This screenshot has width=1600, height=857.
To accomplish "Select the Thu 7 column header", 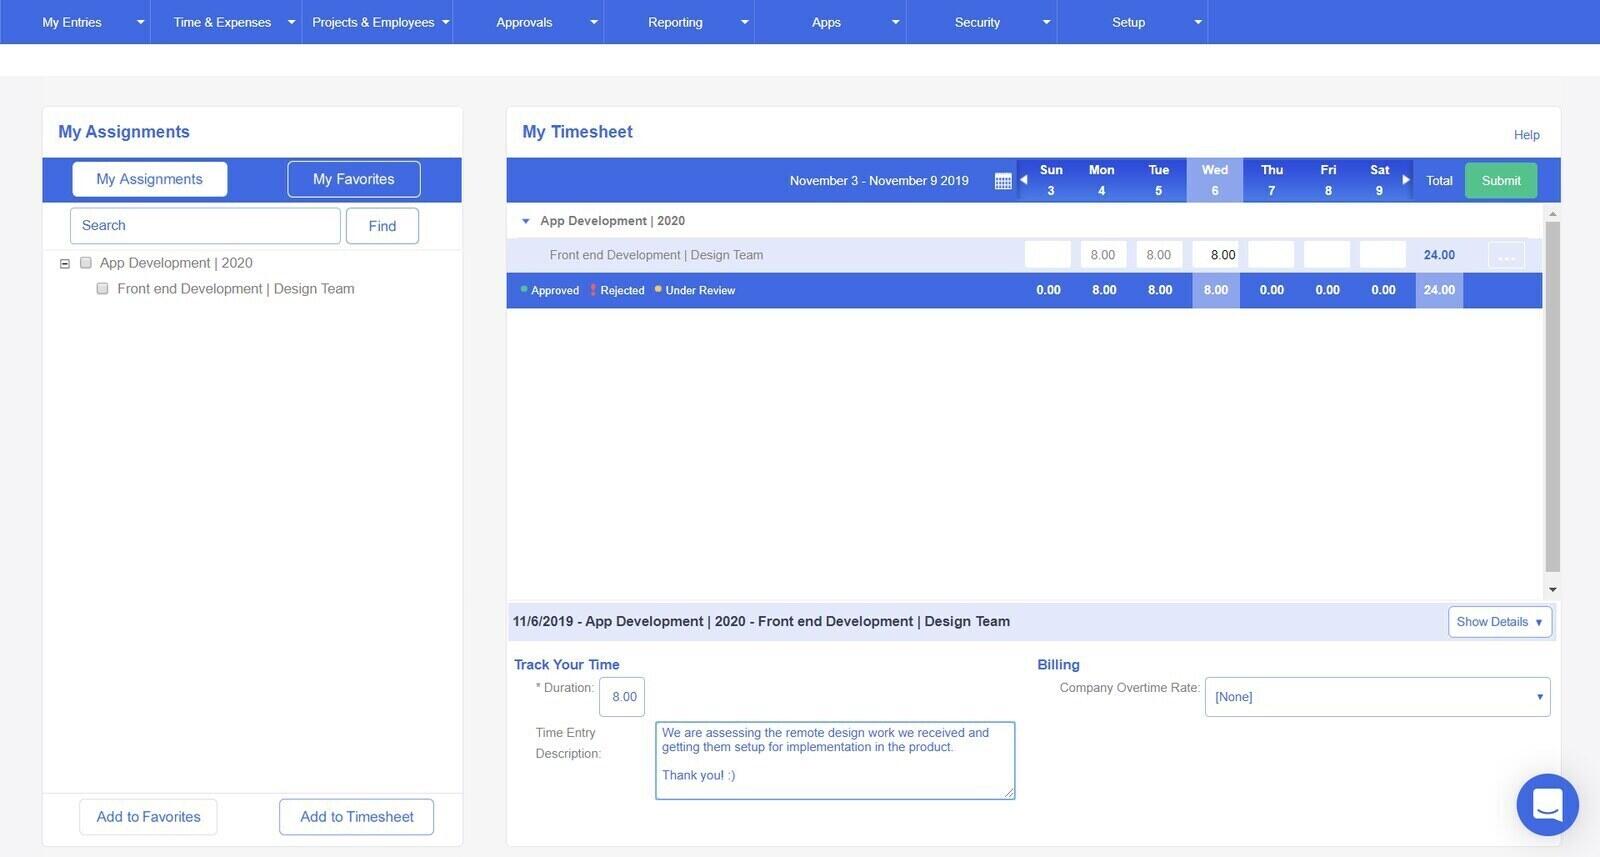I will (1272, 180).
